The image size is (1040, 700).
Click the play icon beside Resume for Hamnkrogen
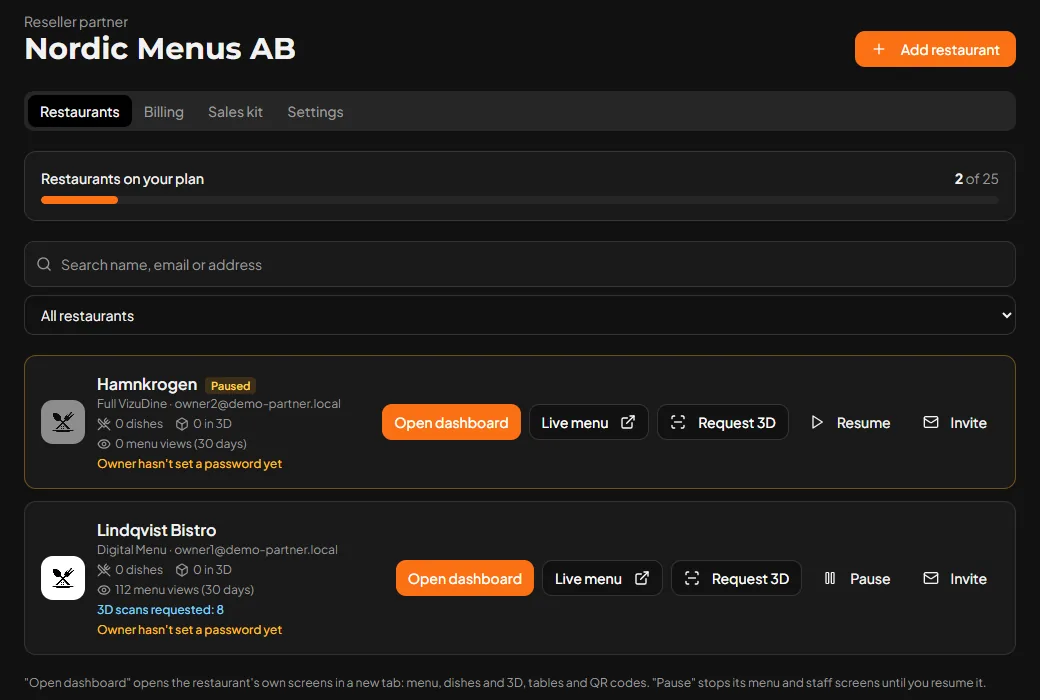(x=817, y=422)
